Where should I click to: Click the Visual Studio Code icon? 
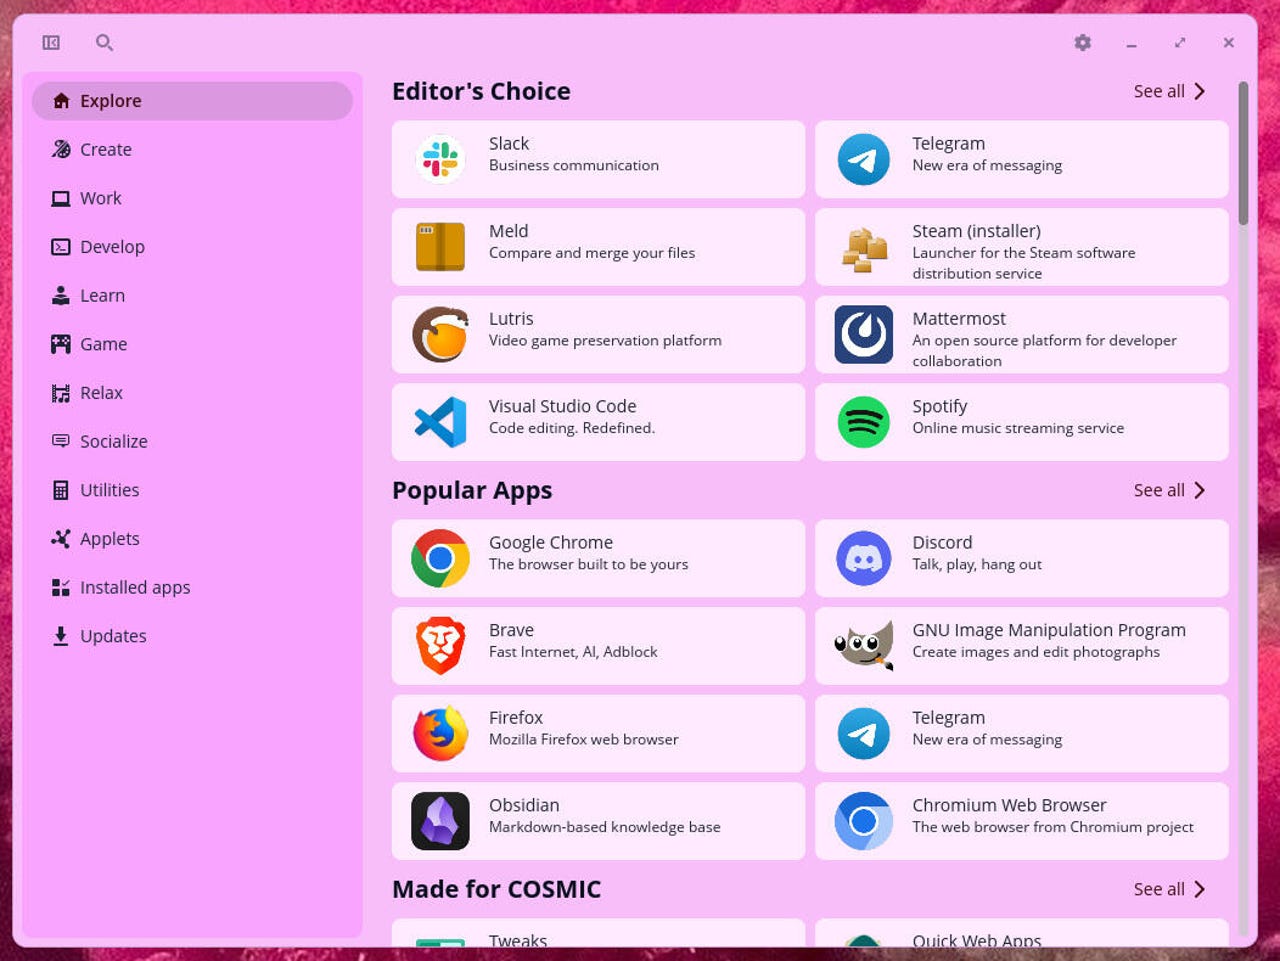click(x=440, y=422)
